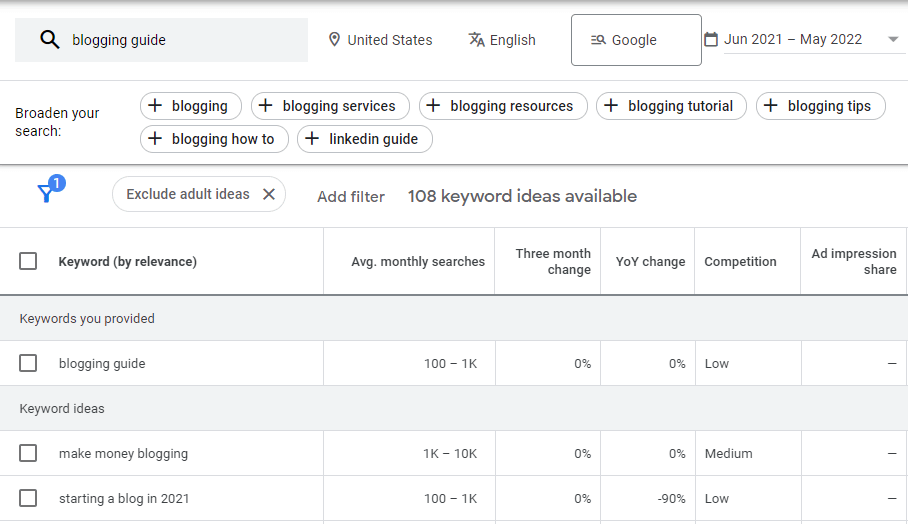This screenshot has height=524, width=908.
Task: Click plus icon on blogging tutorial chip
Action: point(611,105)
